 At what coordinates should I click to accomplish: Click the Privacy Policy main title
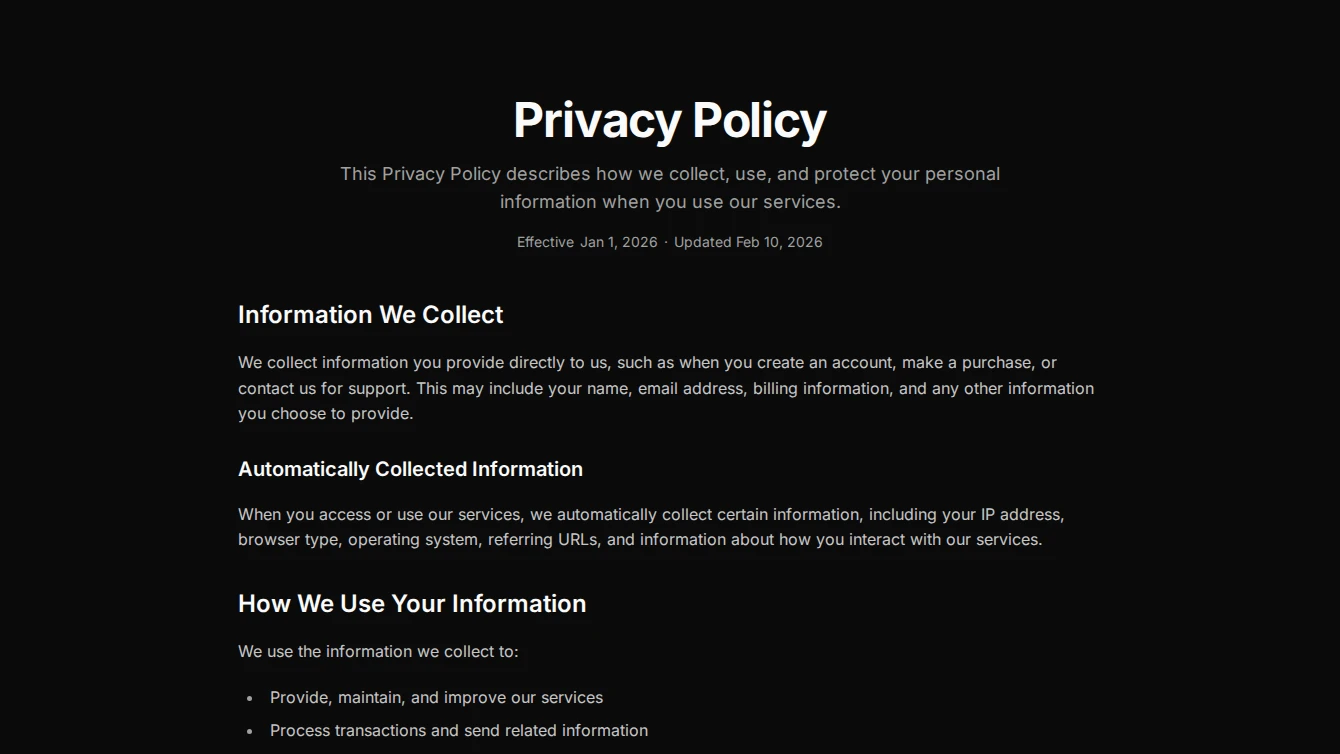coord(669,120)
